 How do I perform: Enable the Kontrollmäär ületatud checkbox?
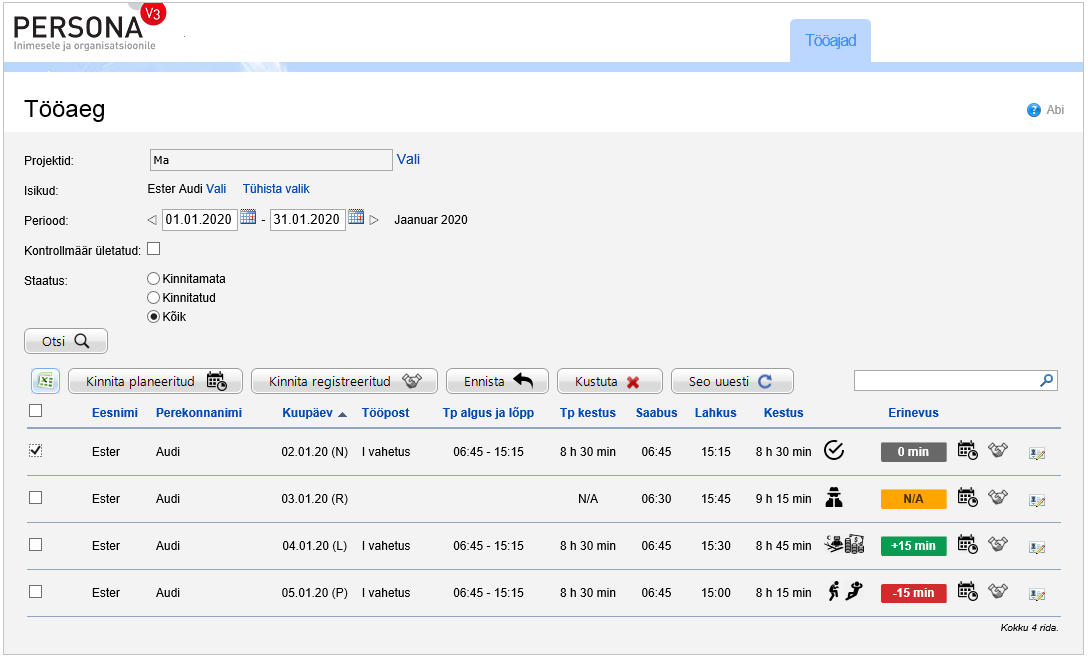[154, 249]
